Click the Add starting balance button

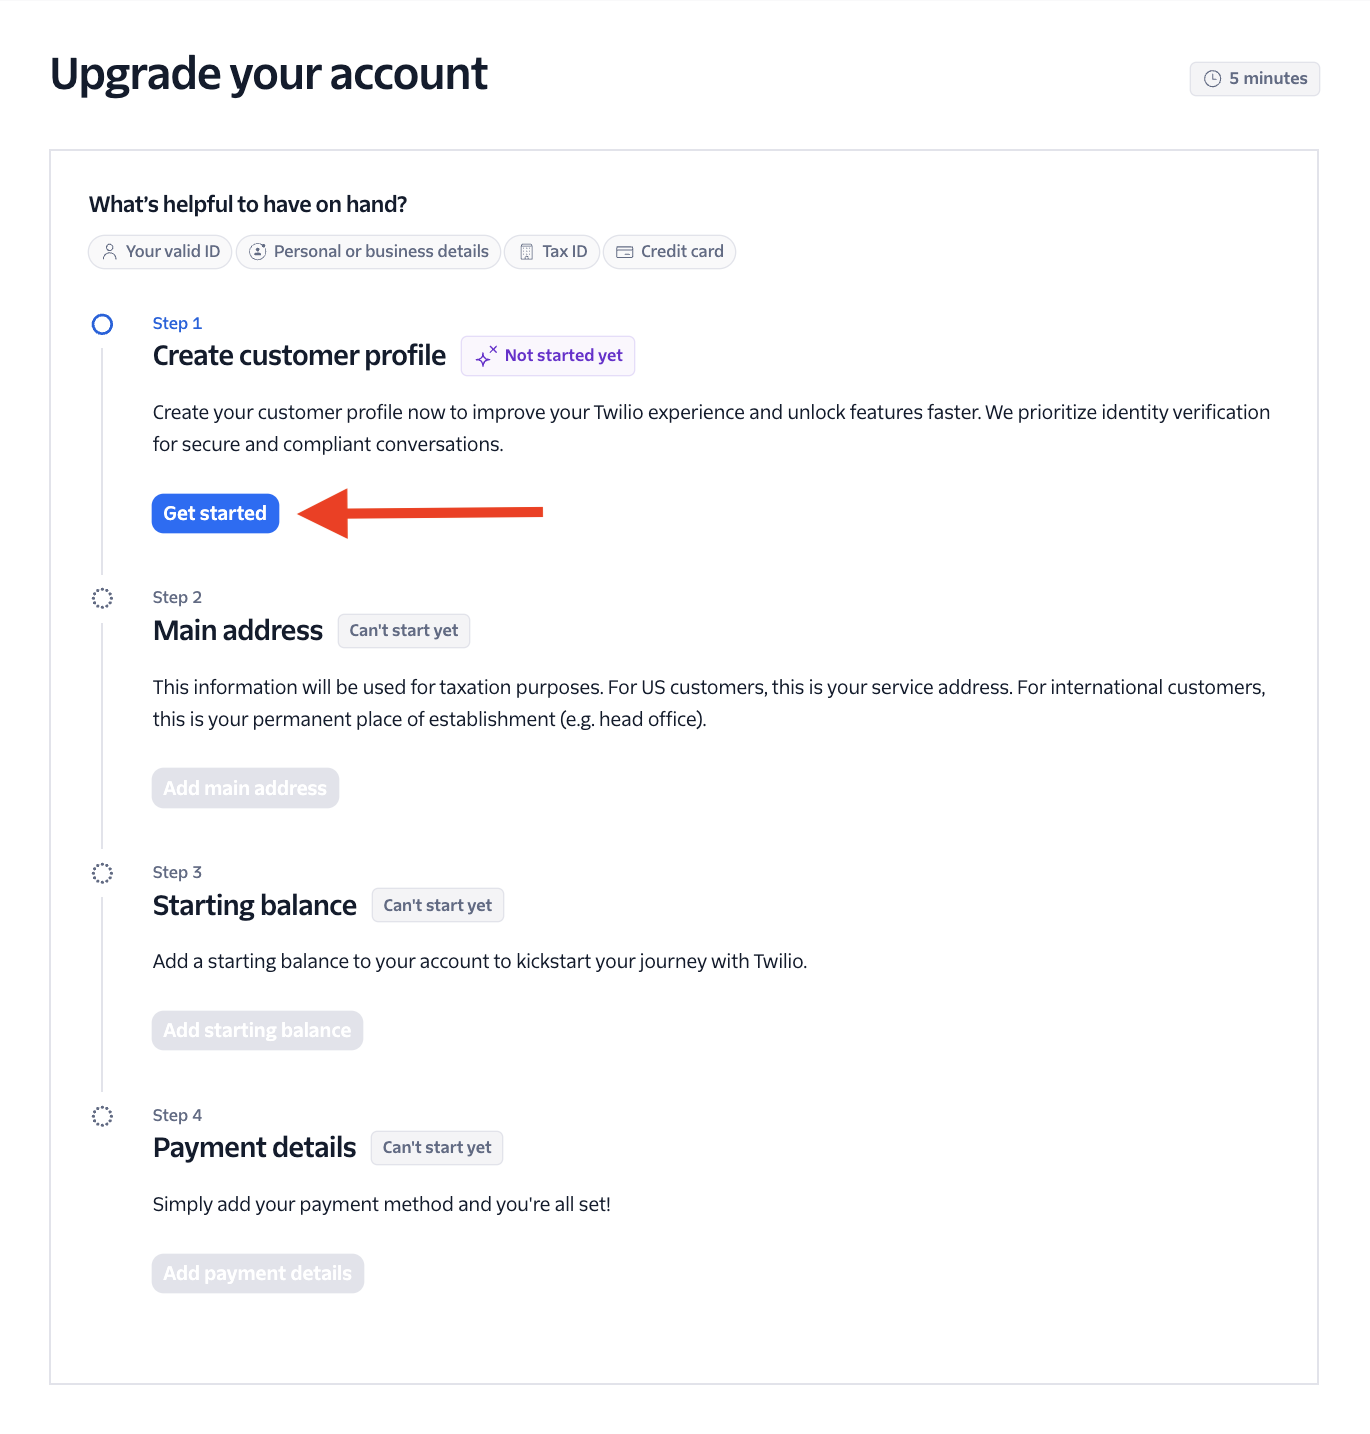(x=257, y=1030)
